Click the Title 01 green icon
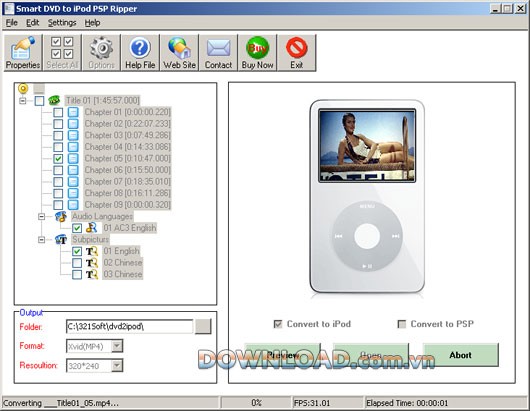Viewport: 530px width, 411px height. (x=54, y=100)
